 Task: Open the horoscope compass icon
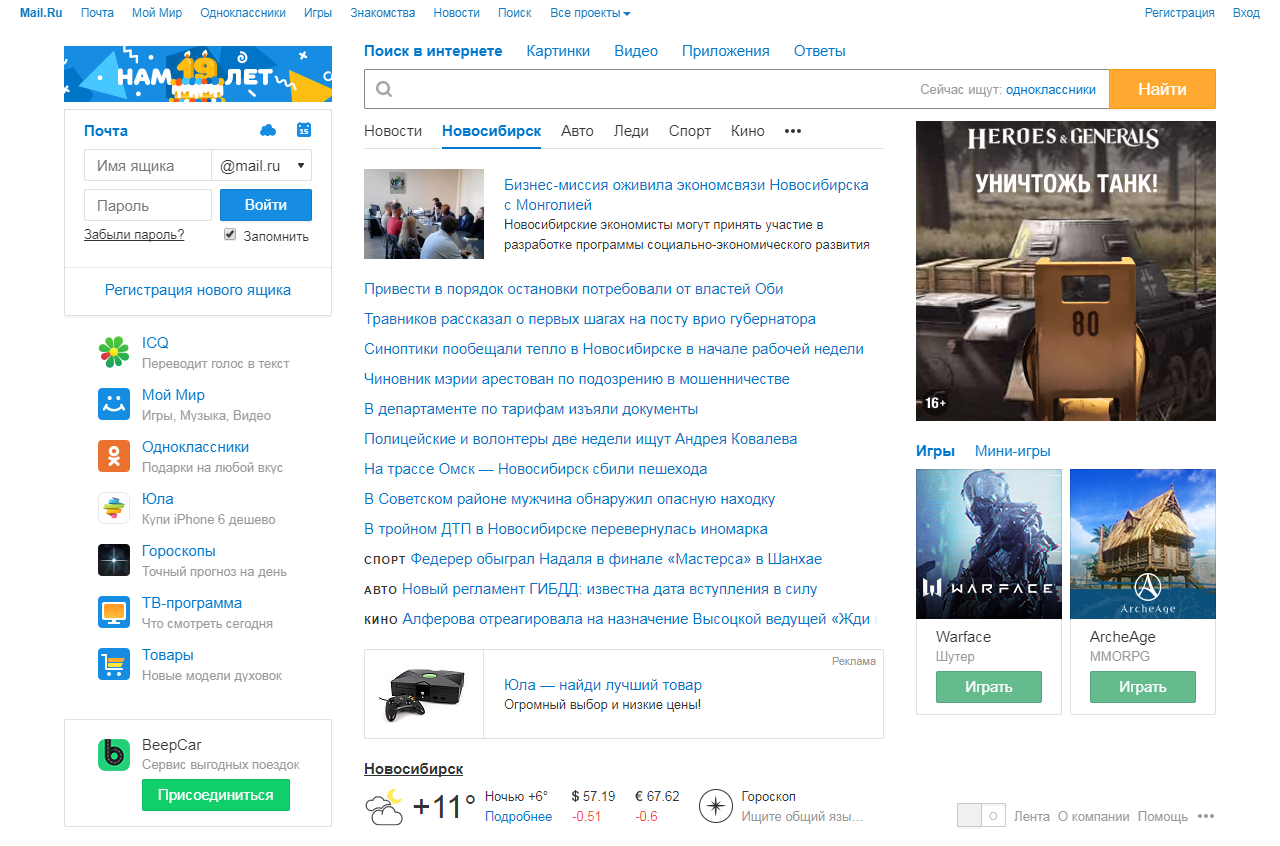pyautogui.click(x=716, y=806)
